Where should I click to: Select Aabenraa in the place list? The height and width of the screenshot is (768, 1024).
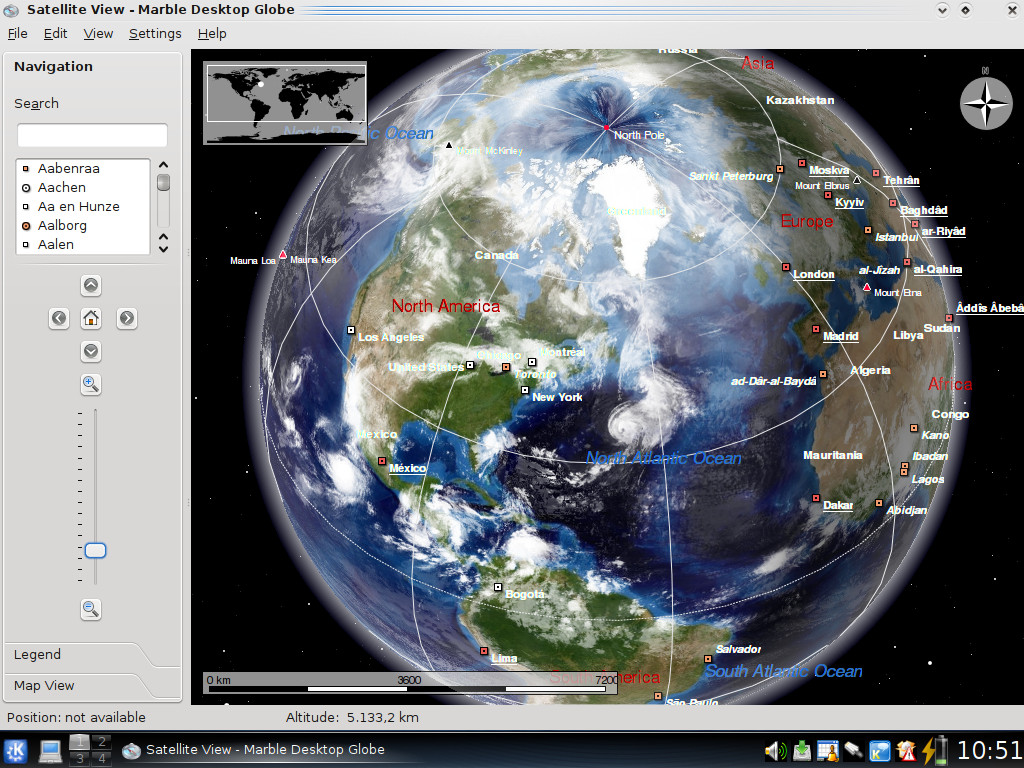[83, 168]
